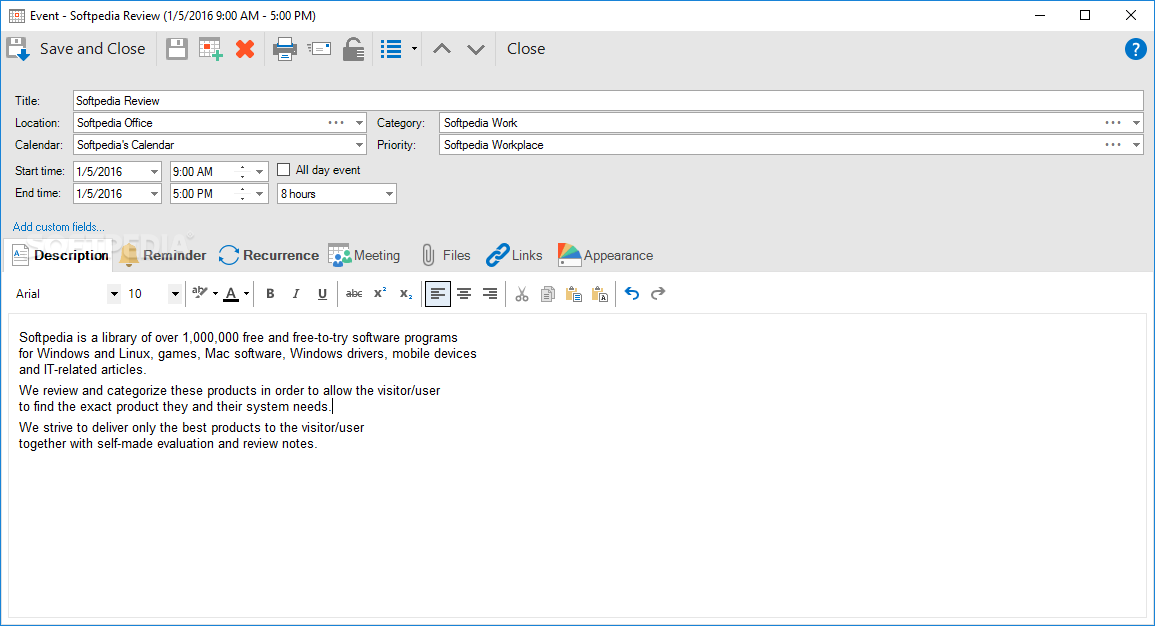This screenshot has width=1155, height=626.
Task: Open the Arial font name dropdown
Action: (x=113, y=294)
